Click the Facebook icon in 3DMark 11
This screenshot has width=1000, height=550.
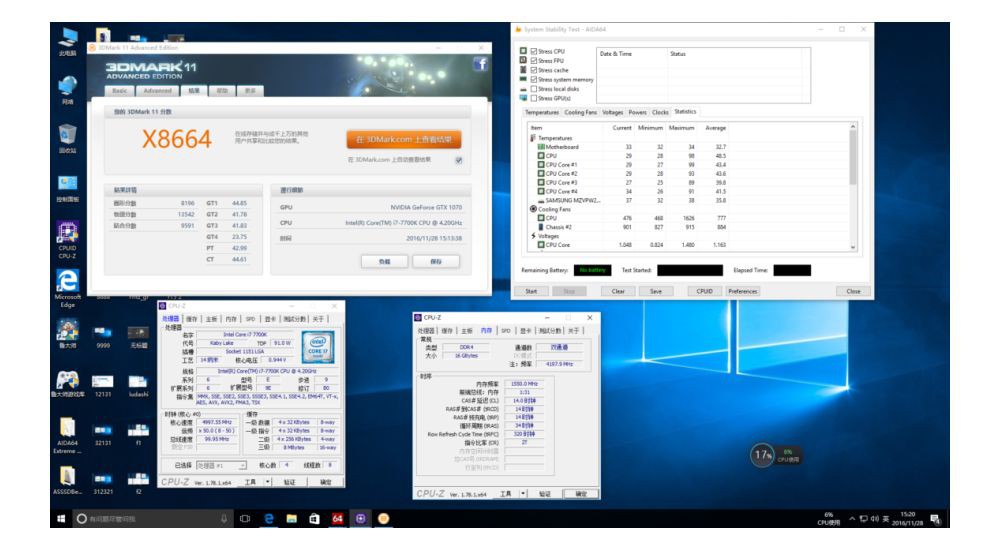coord(478,64)
